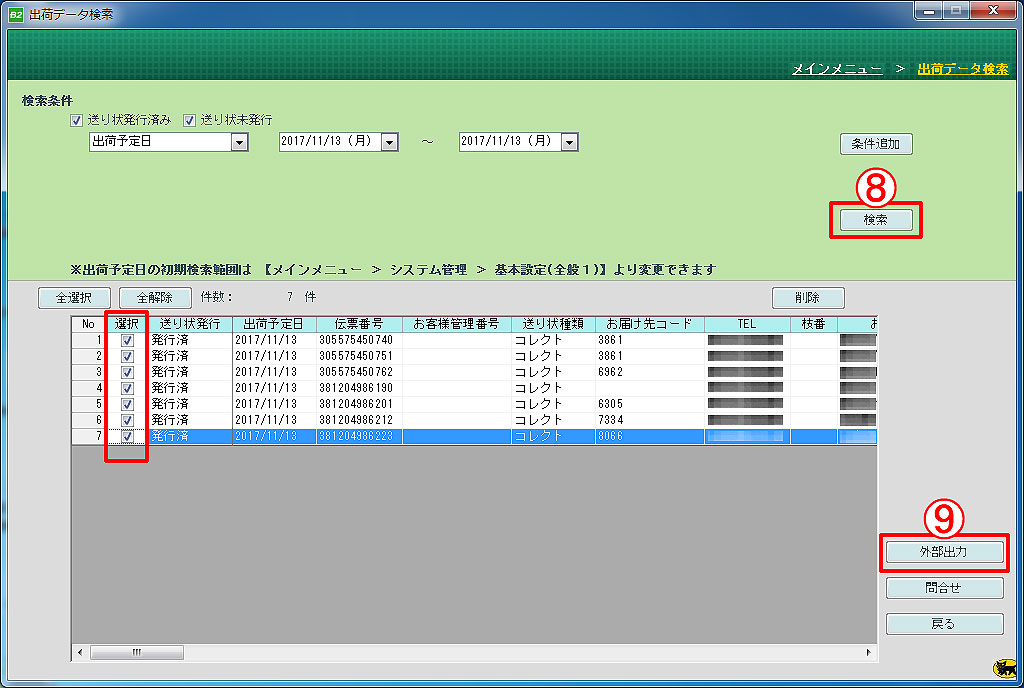Uncheck the selection box in row 1
The width and height of the screenshot is (1024, 688).
127,340
